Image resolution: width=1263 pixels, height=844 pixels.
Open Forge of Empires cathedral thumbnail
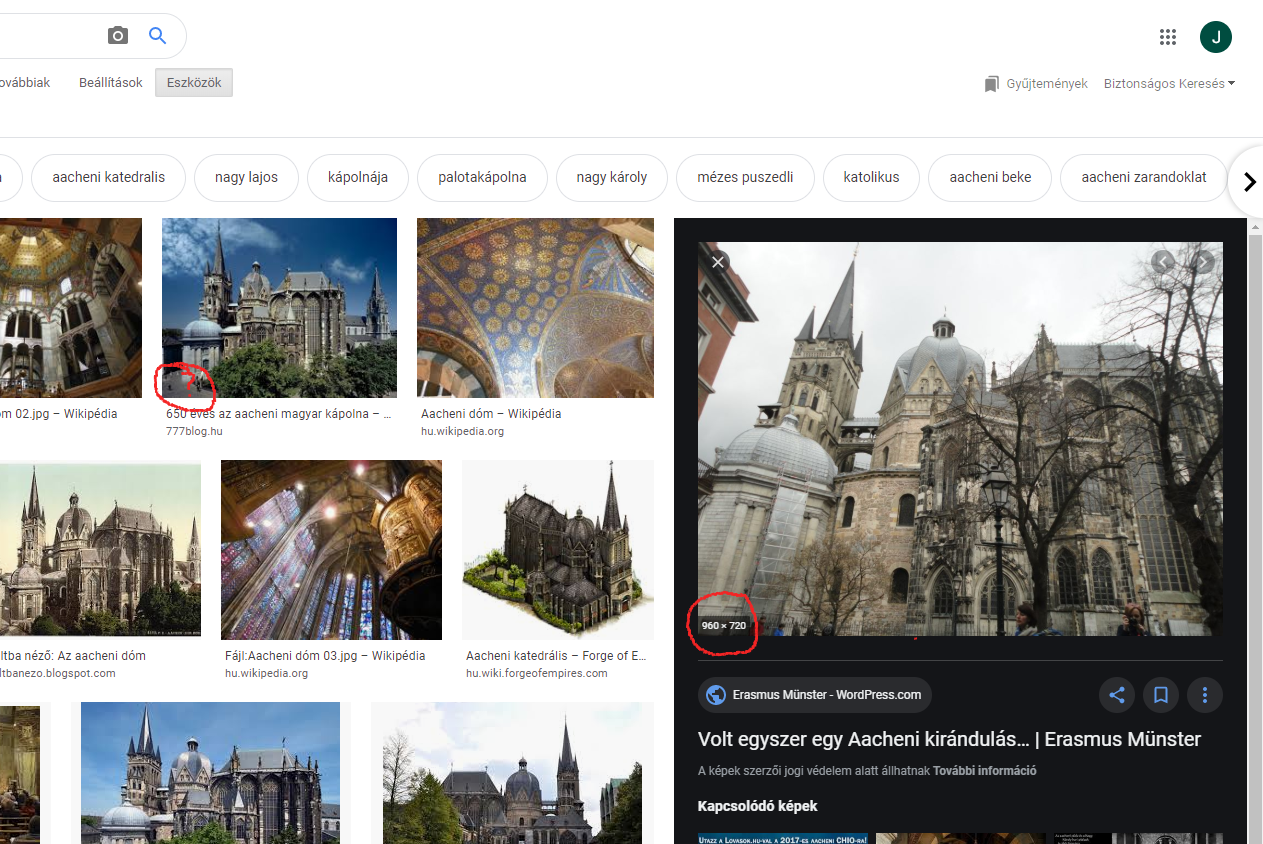(x=558, y=550)
